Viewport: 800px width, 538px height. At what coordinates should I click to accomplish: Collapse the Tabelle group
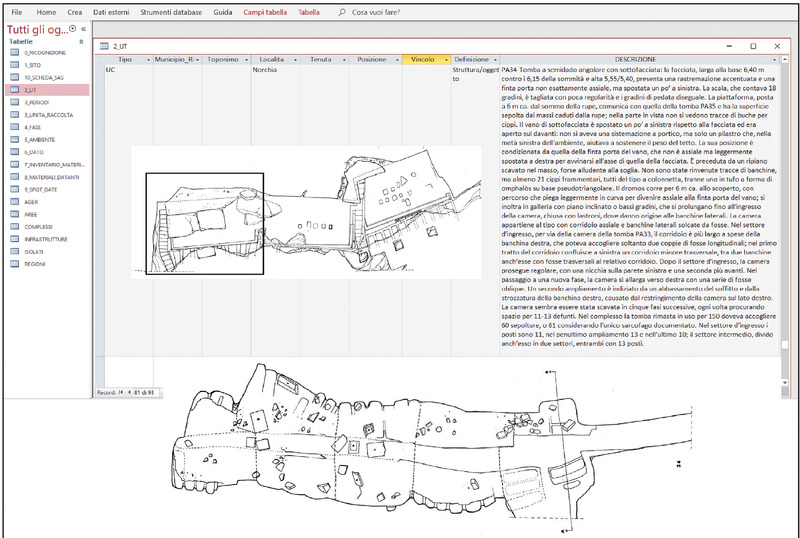pyautogui.click(x=82, y=41)
